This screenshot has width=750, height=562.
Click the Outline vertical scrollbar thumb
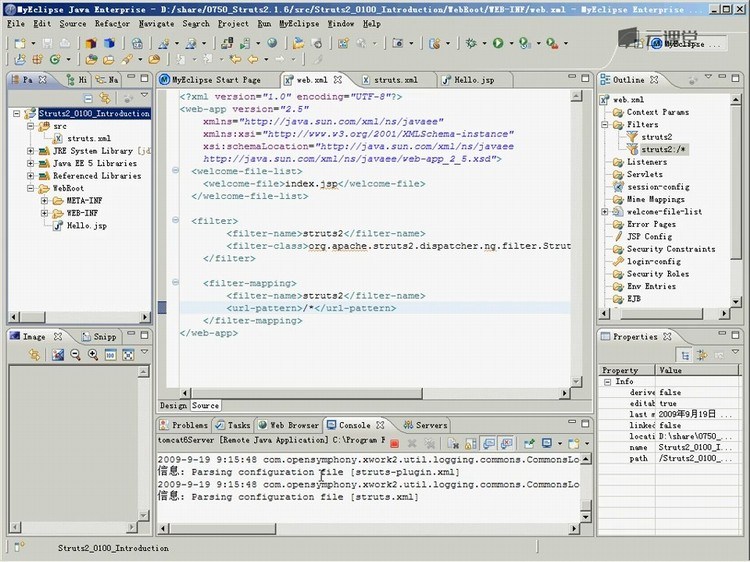click(x=736, y=182)
